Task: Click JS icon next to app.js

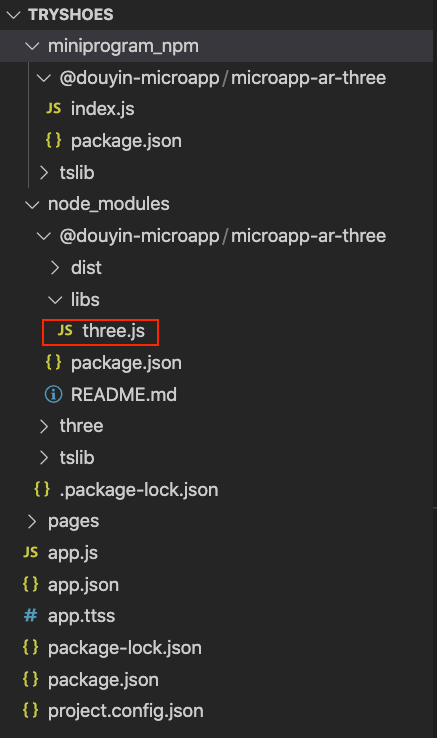Action: click(x=31, y=552)
